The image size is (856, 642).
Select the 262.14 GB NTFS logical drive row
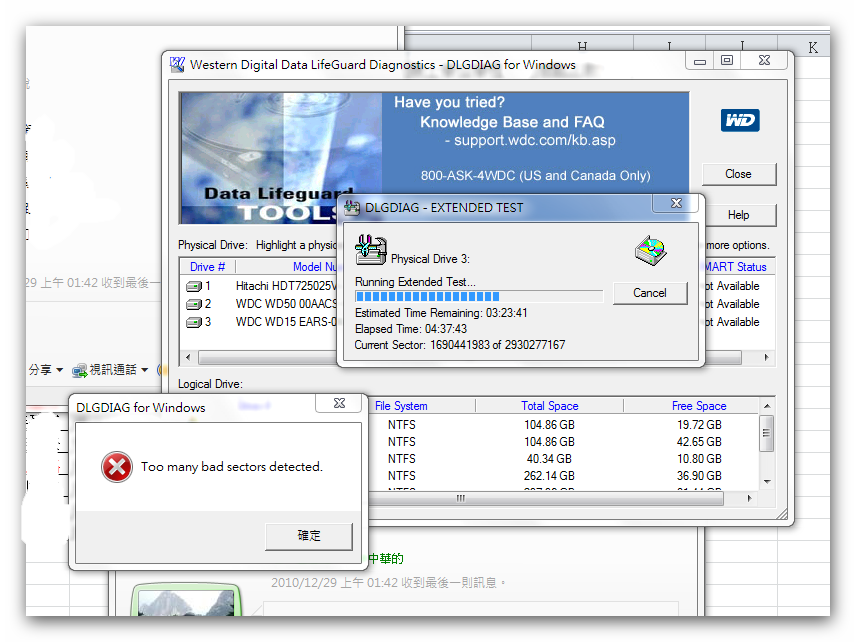(x=564, y=476)
